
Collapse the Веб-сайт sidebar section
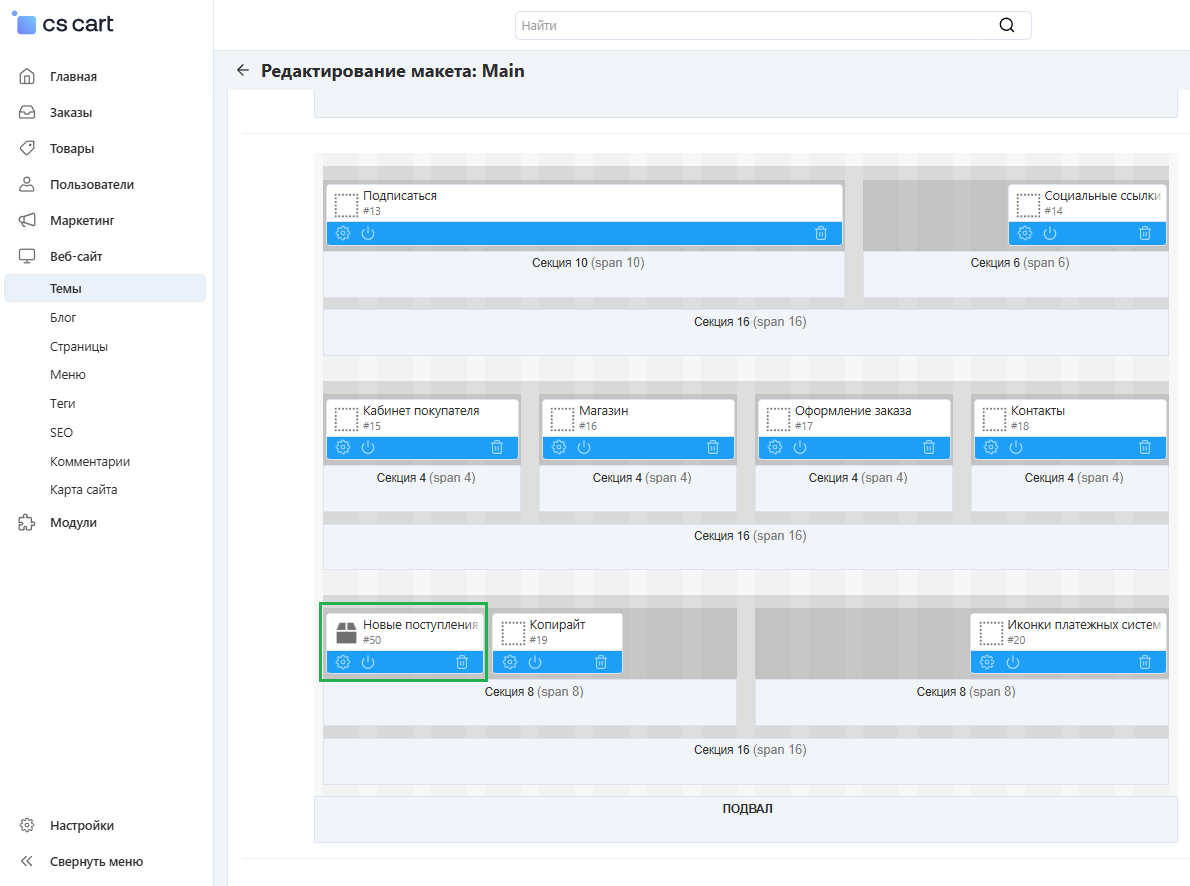coord(76,257)
